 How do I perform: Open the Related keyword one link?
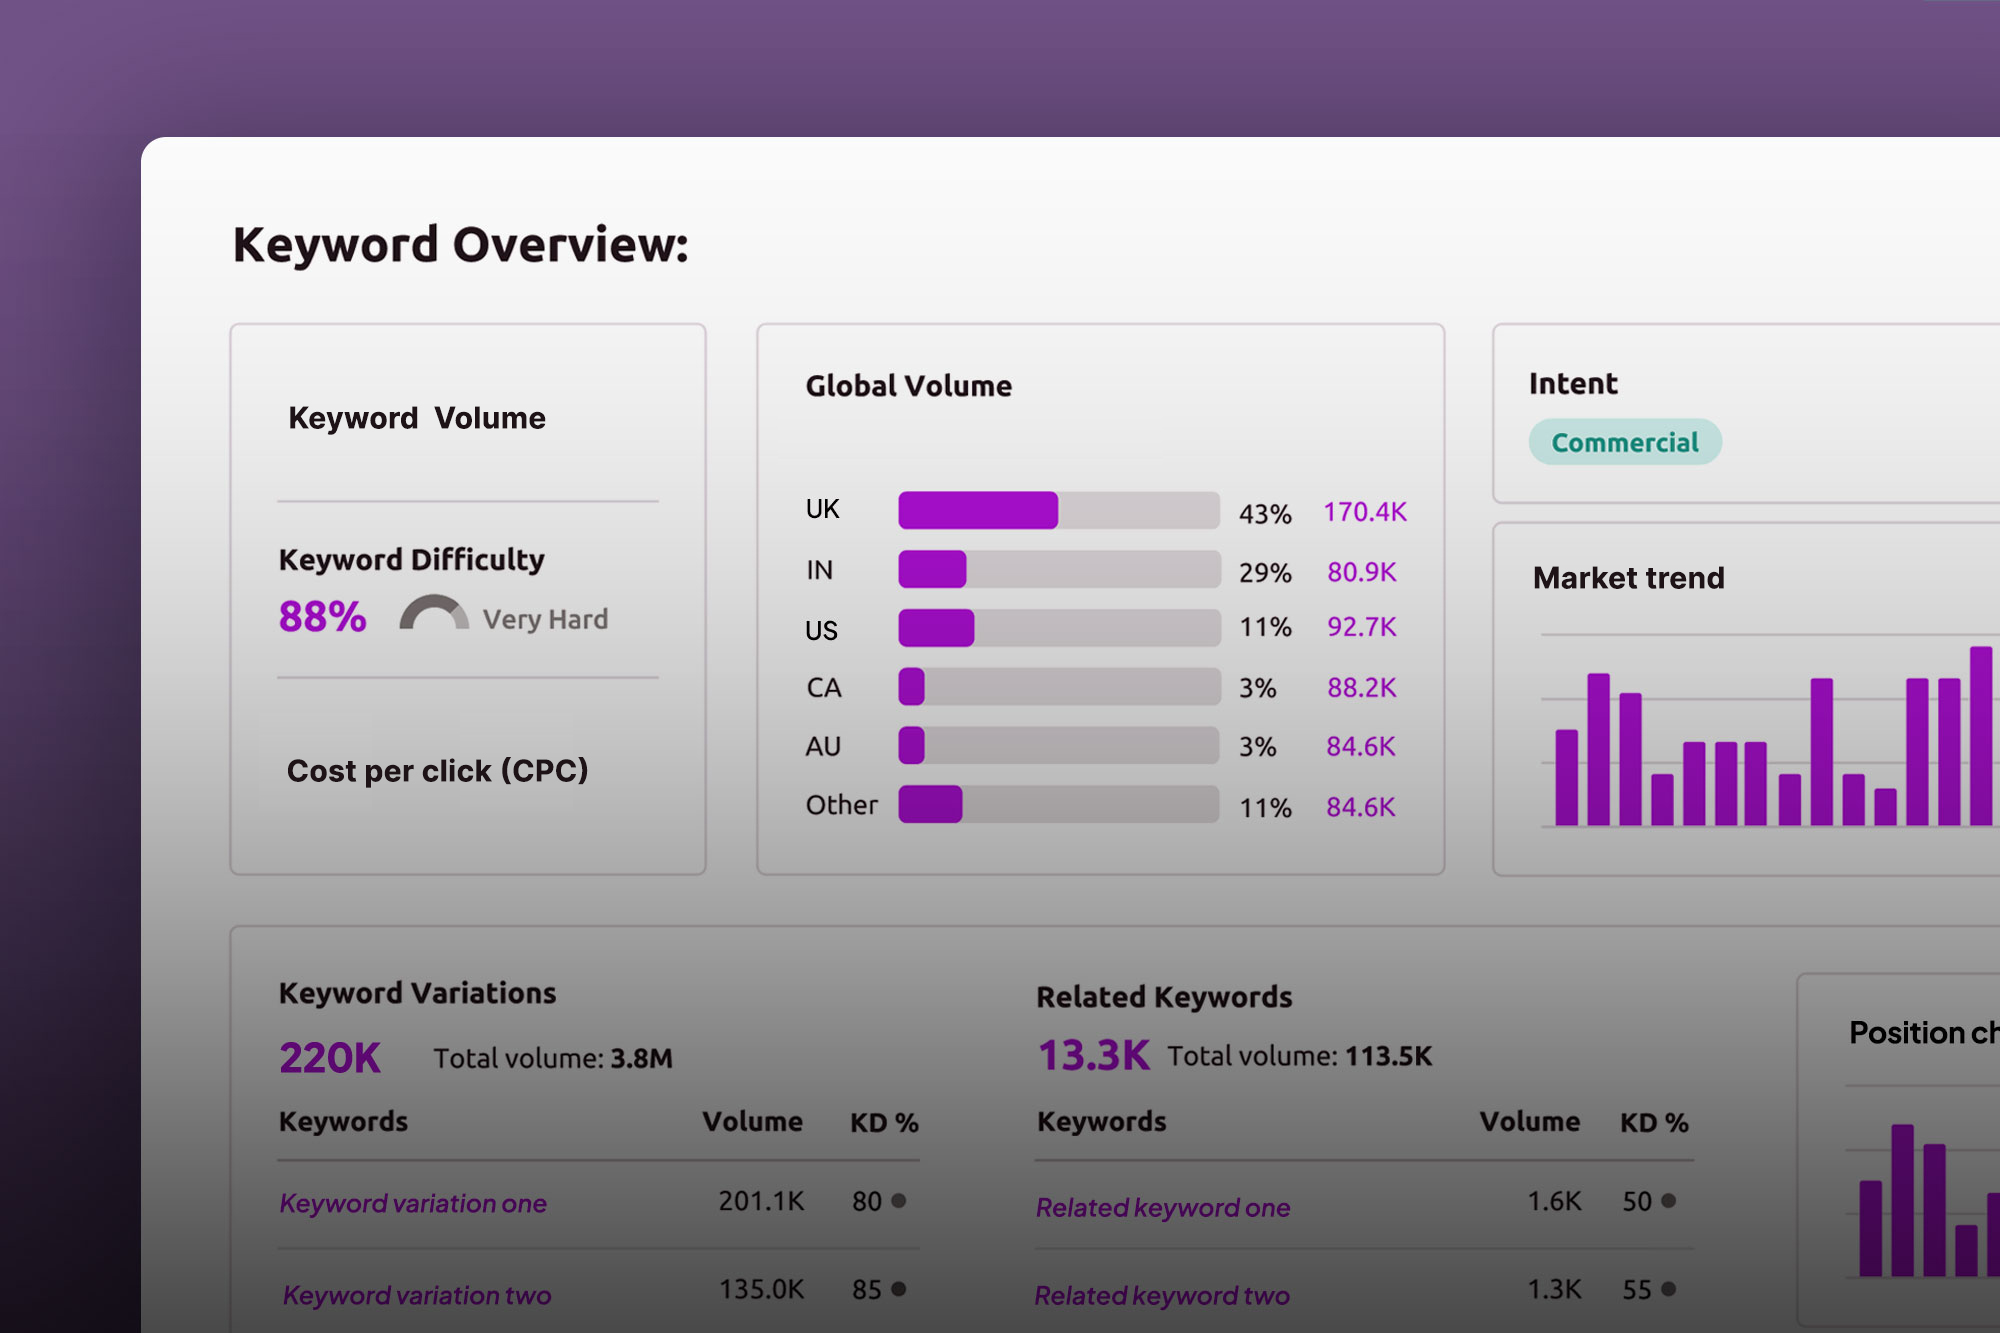tap(1163, 1208)
